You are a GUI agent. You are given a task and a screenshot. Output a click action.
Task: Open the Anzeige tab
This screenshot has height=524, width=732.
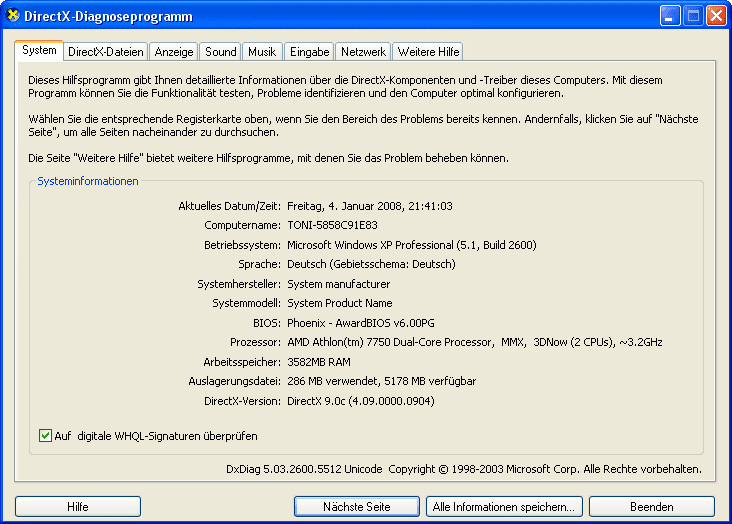tap(174, 52)
